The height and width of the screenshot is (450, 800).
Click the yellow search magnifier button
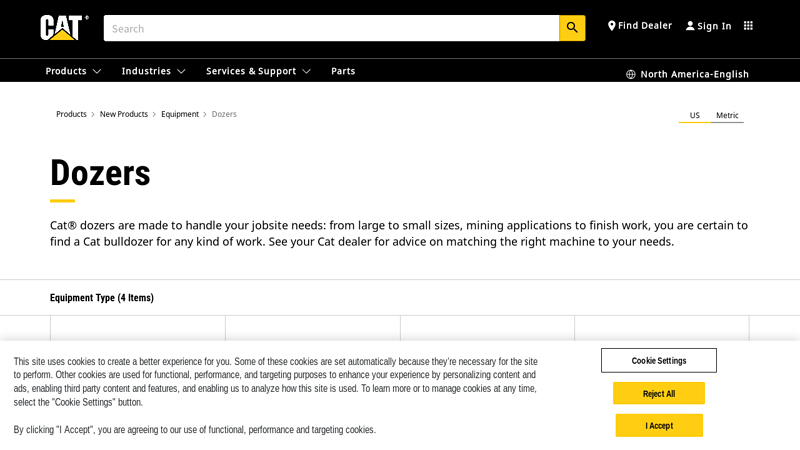pos(572,28)
